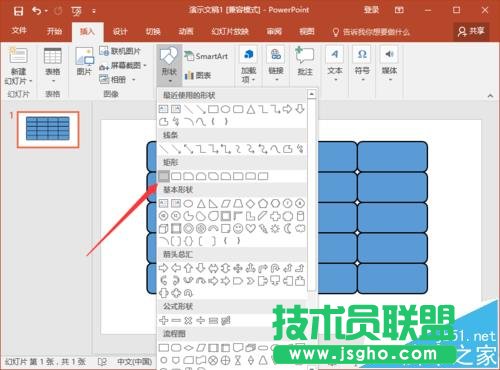Click the Save icon in quick access toolbar

[18, 11]
